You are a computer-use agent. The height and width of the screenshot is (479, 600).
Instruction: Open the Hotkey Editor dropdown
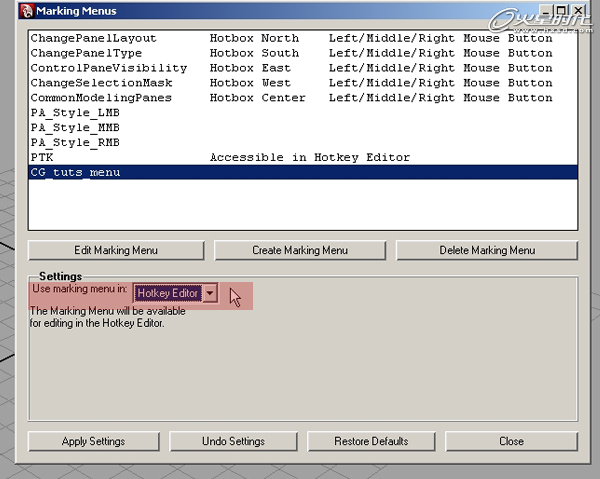tap(210, 294)
